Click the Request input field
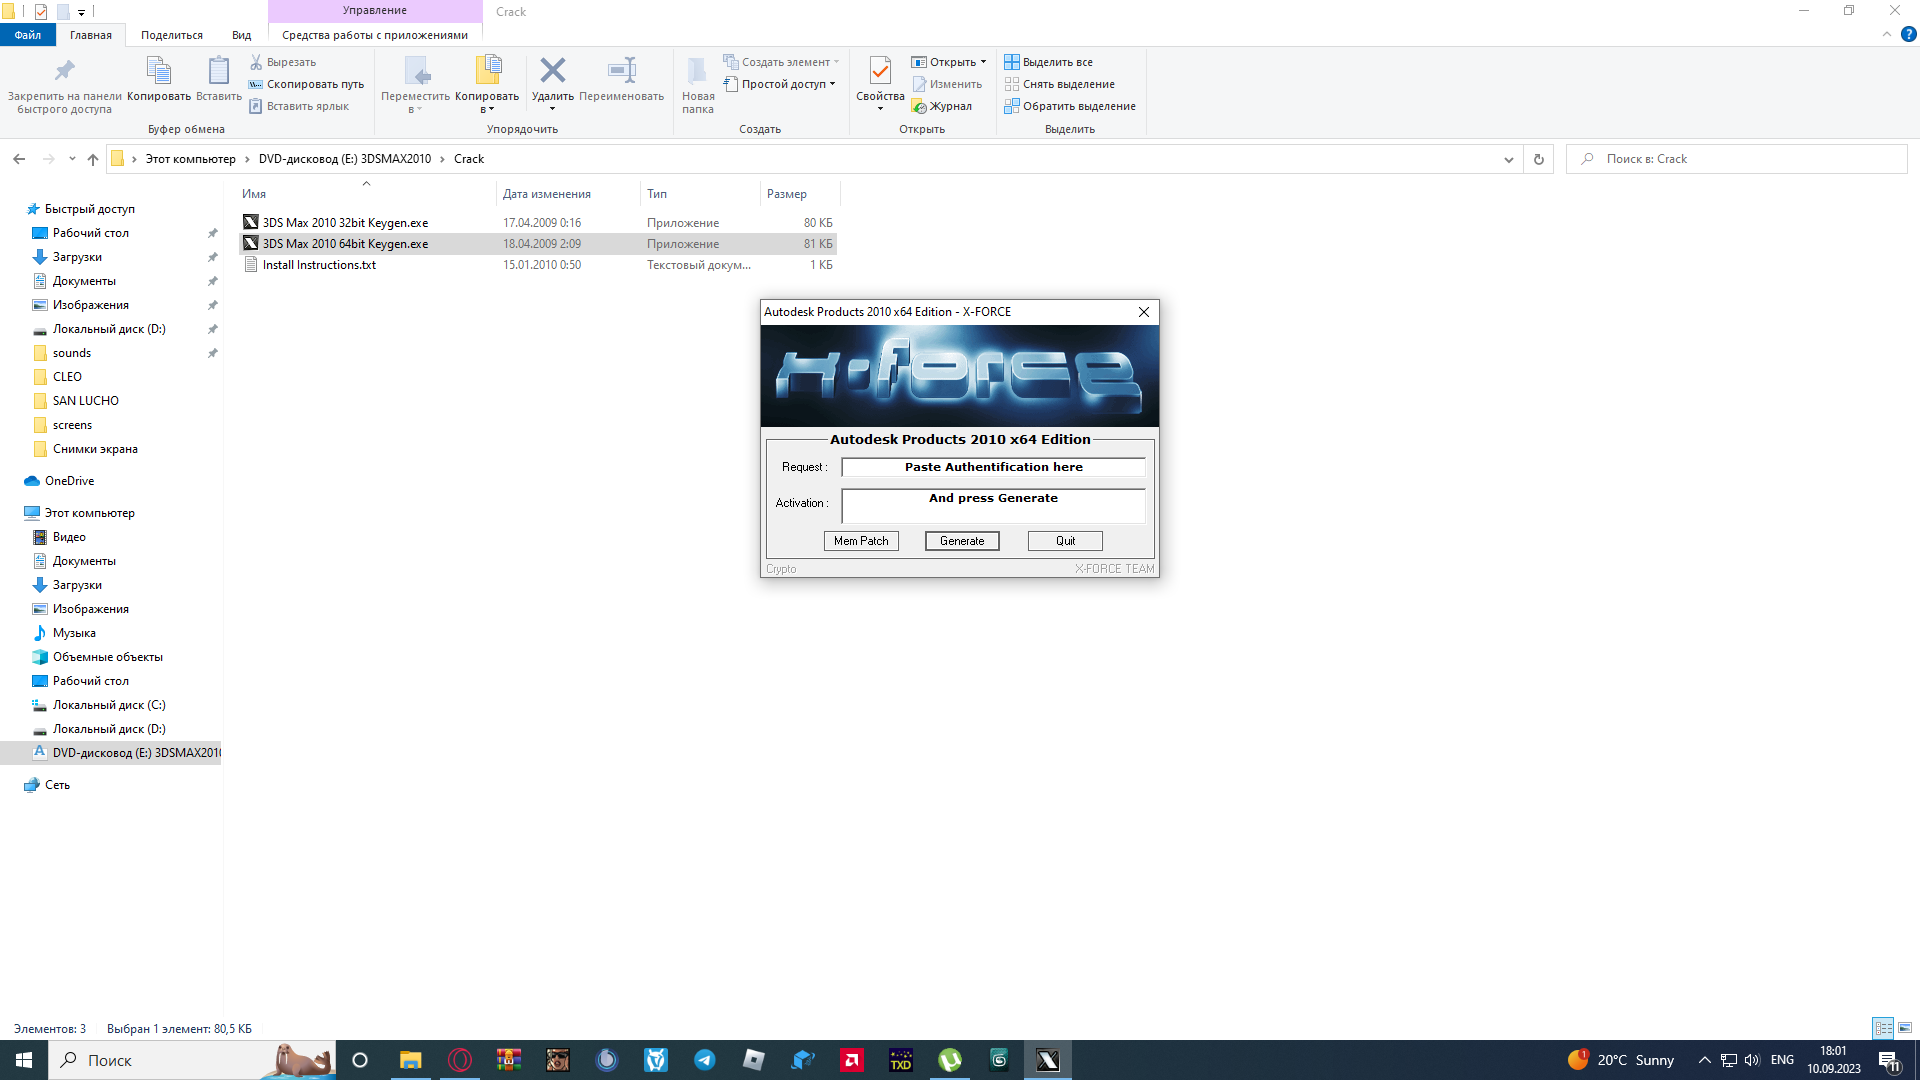The width and height of the screenshot is (1920, 1080). [993, 467]
